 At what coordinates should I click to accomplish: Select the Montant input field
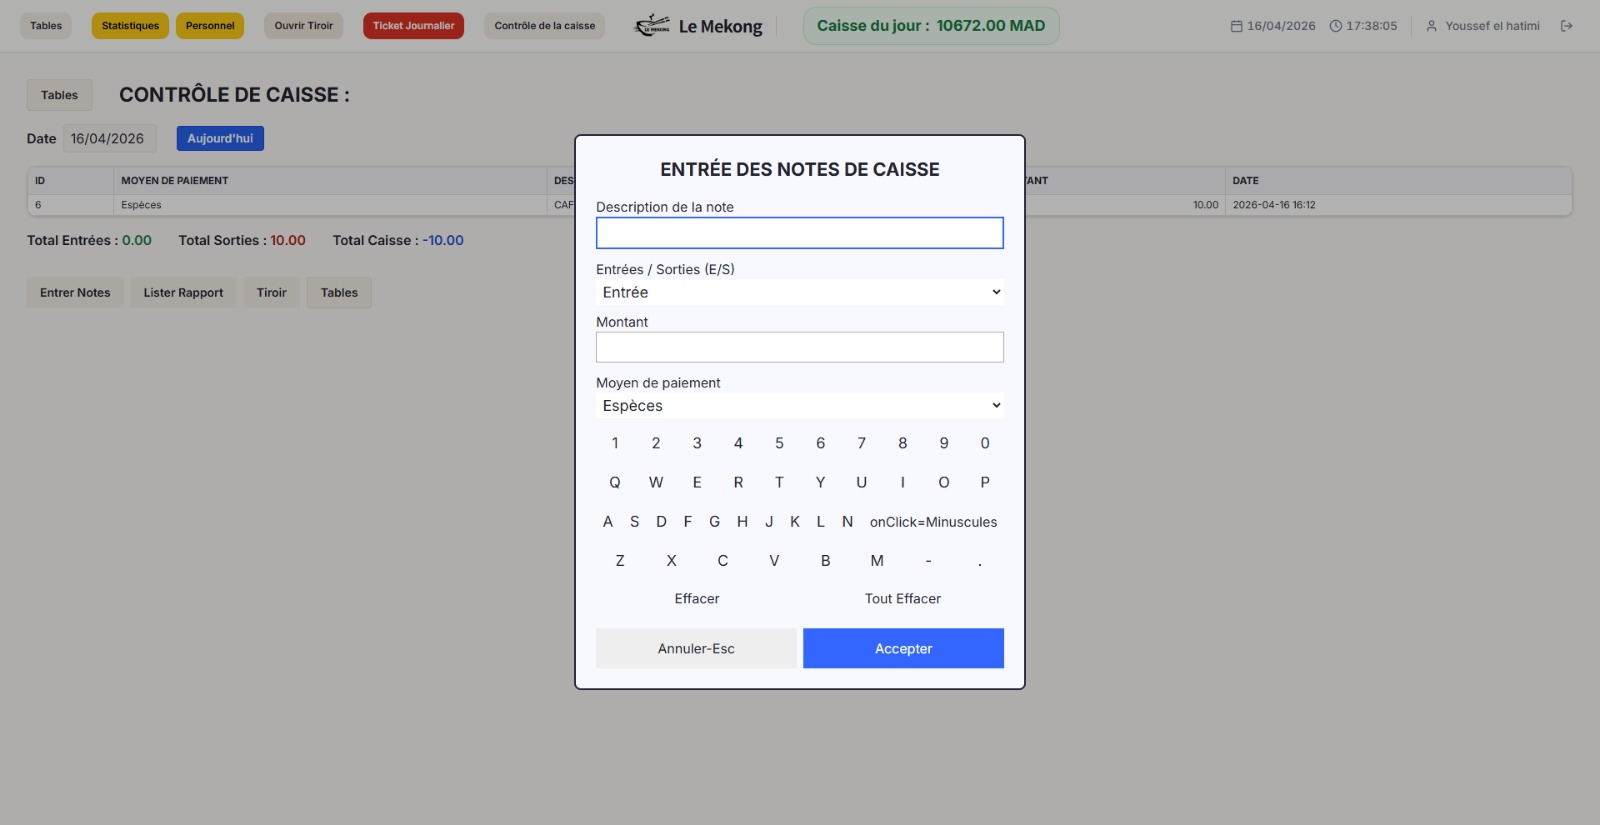point(800,347)
